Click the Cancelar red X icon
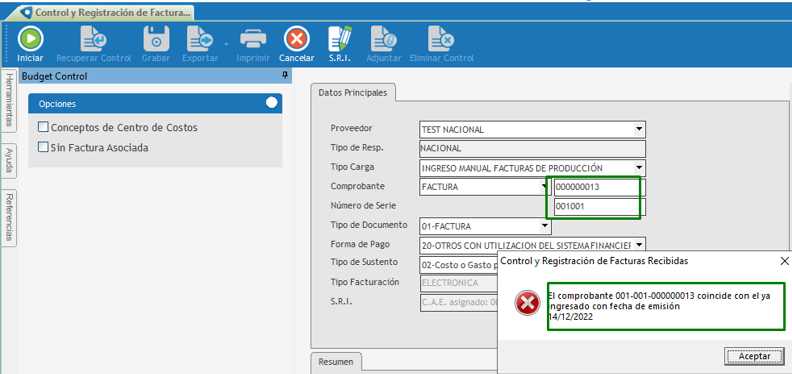This screenshot has height=374, width=792. pyautogui.click(x=296, y=39)
